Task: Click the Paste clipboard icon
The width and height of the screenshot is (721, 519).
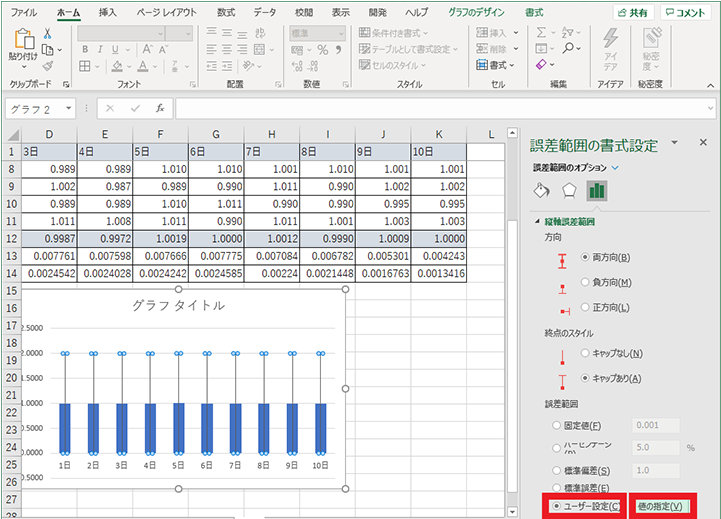Action: click(23, 39)
